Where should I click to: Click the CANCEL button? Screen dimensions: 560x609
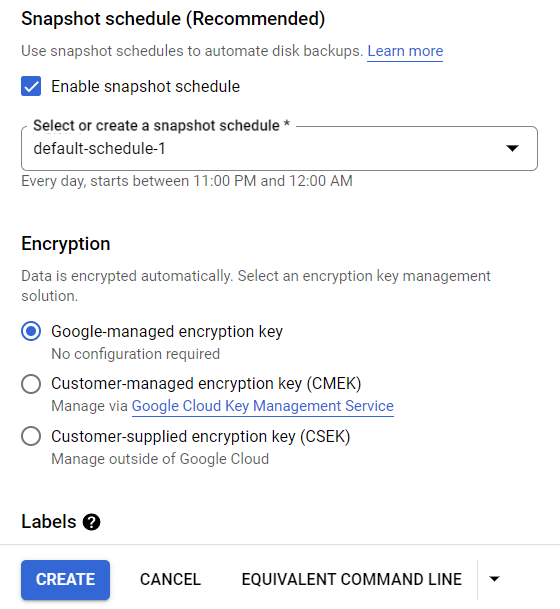170,579
